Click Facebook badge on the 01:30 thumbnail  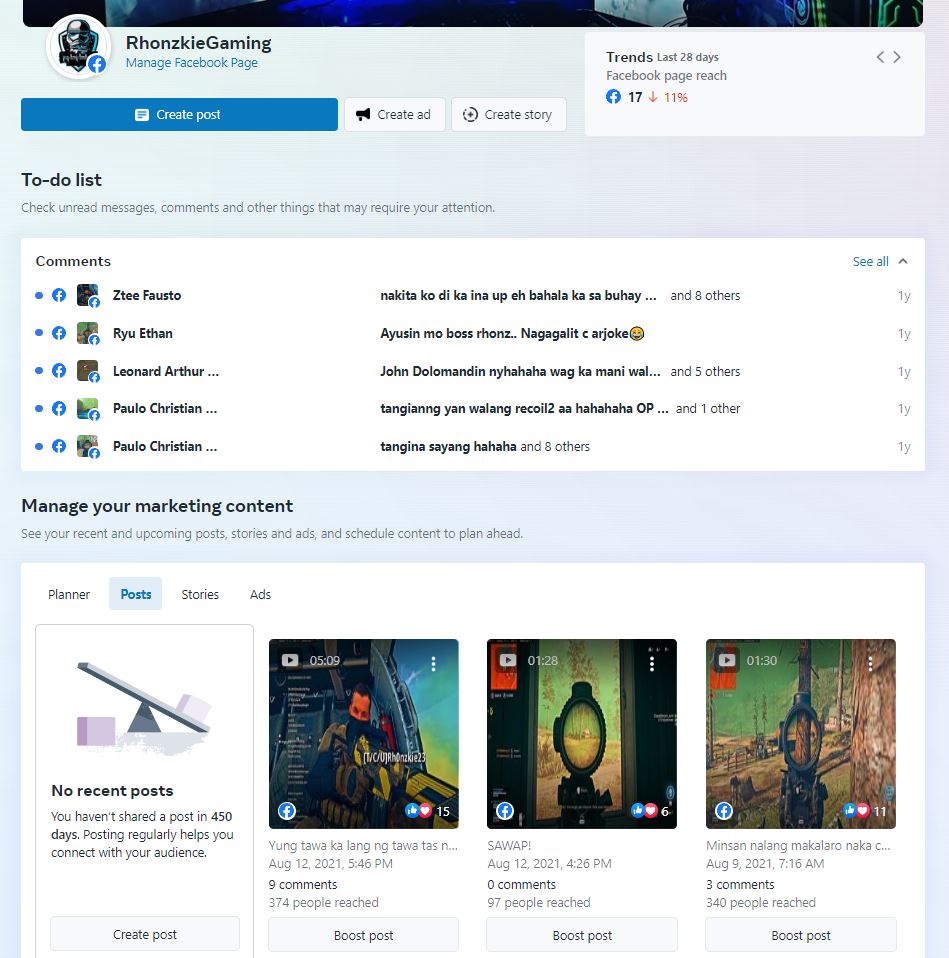(724, 811)
